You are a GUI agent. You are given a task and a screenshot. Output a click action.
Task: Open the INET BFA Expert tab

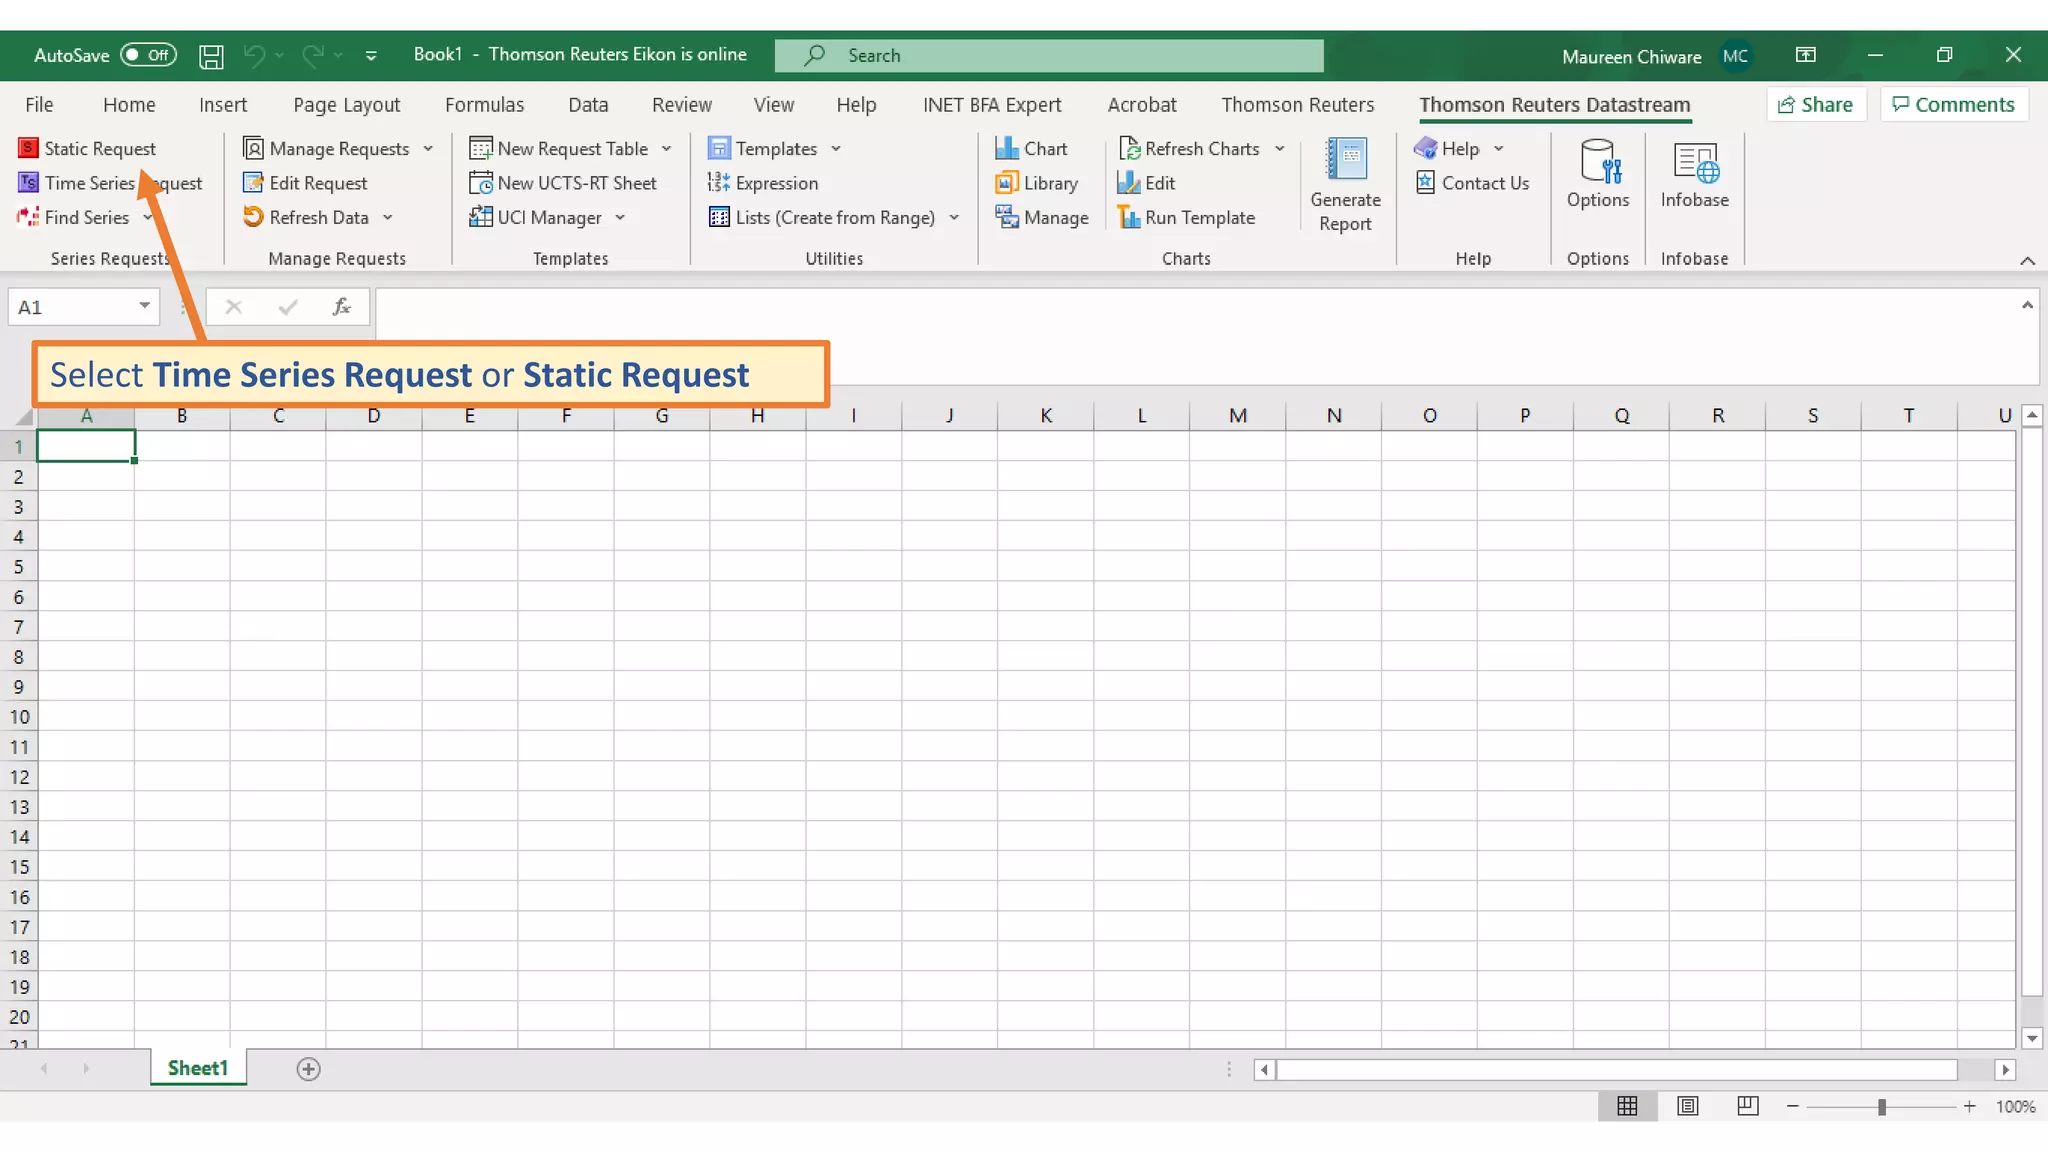[992, 104]
